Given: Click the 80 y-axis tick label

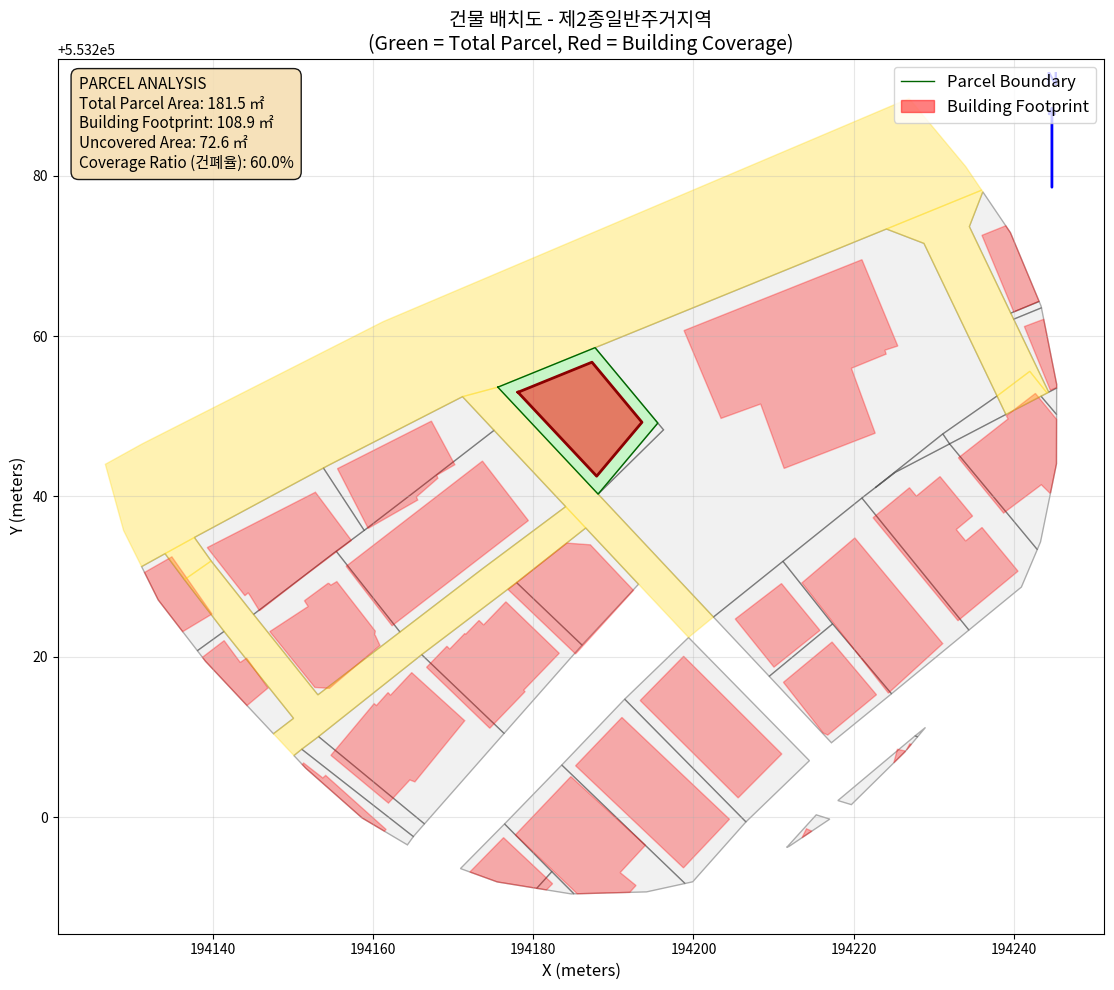Looking at the screenshot, I should click(40, 176).
